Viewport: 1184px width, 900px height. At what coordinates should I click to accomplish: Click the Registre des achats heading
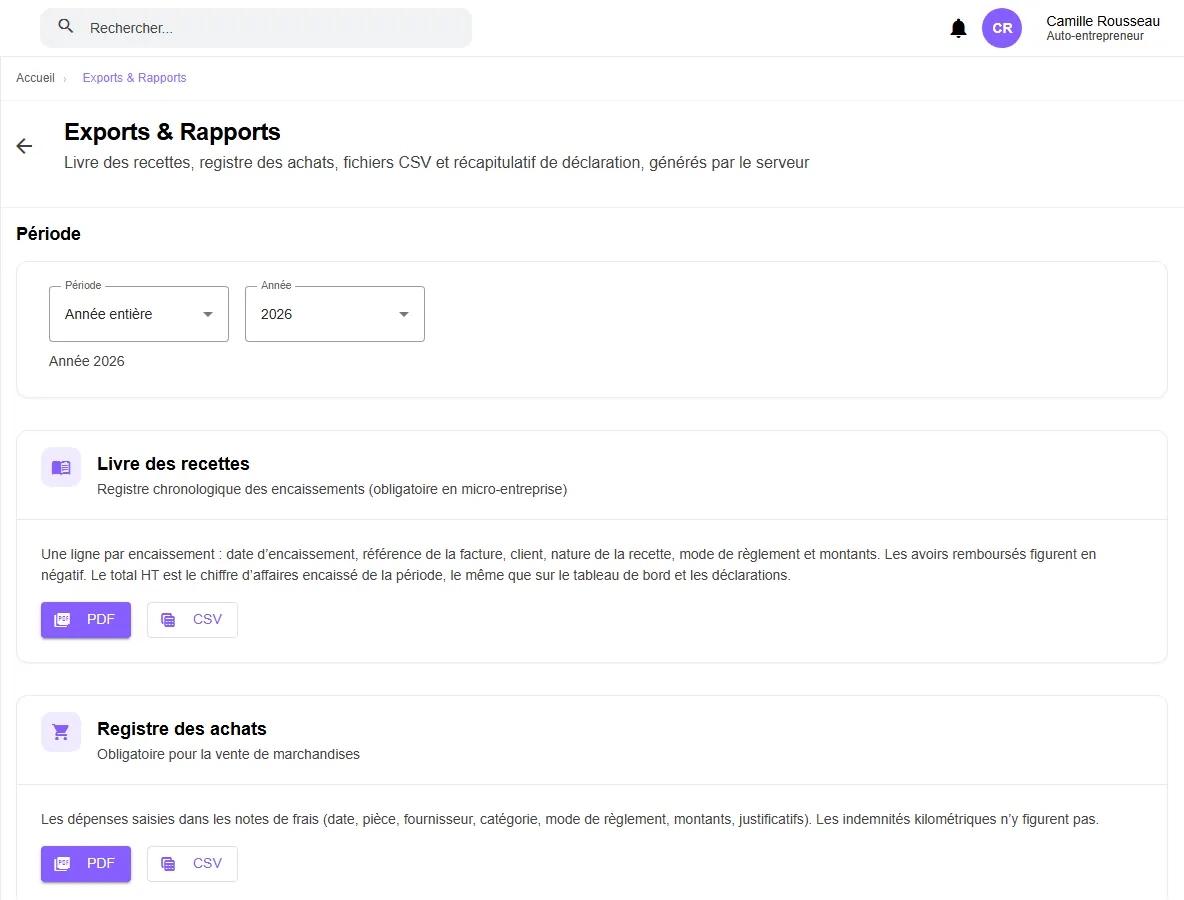[x=181, y=729]
